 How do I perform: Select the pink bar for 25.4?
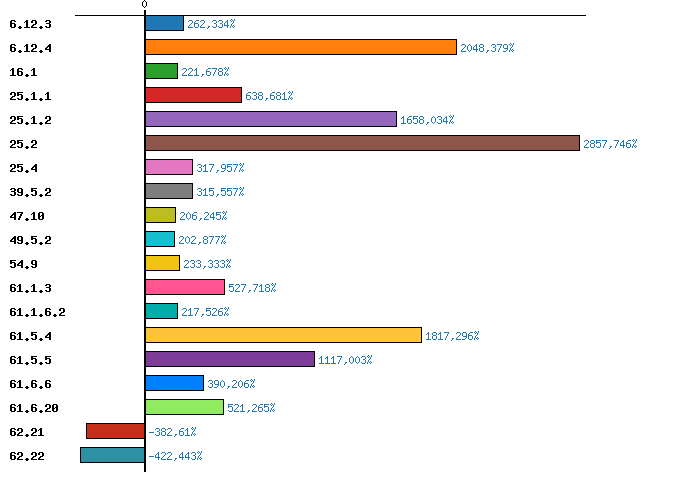tap(169, 167)
